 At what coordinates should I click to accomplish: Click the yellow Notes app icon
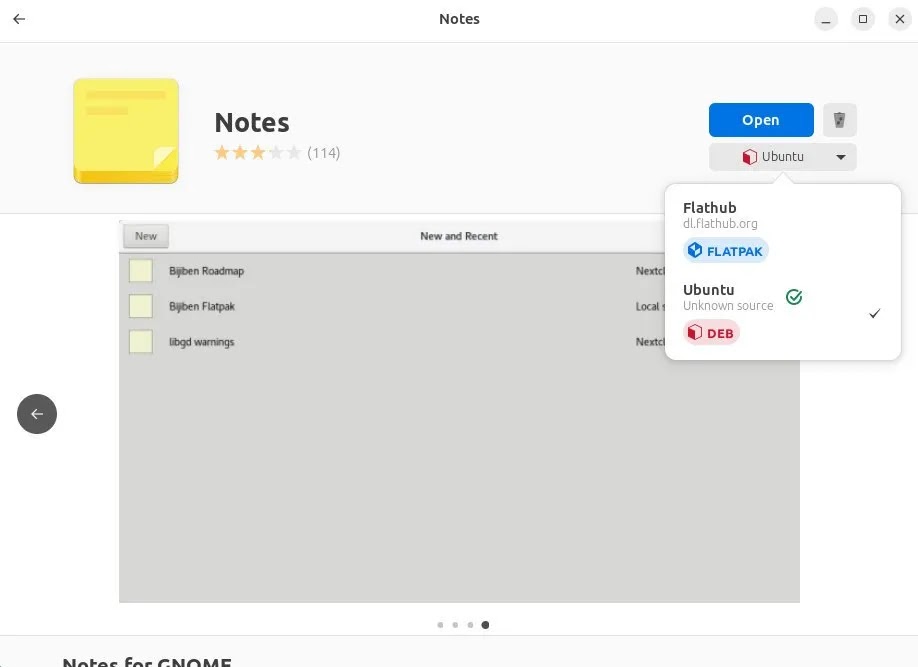126,131
